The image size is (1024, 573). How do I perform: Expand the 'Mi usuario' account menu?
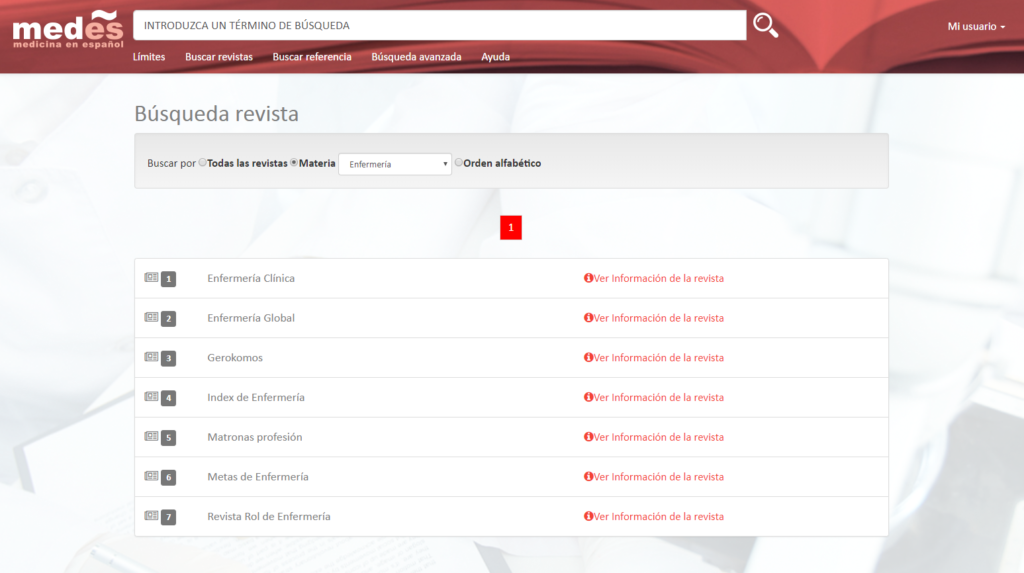(976, 26)
